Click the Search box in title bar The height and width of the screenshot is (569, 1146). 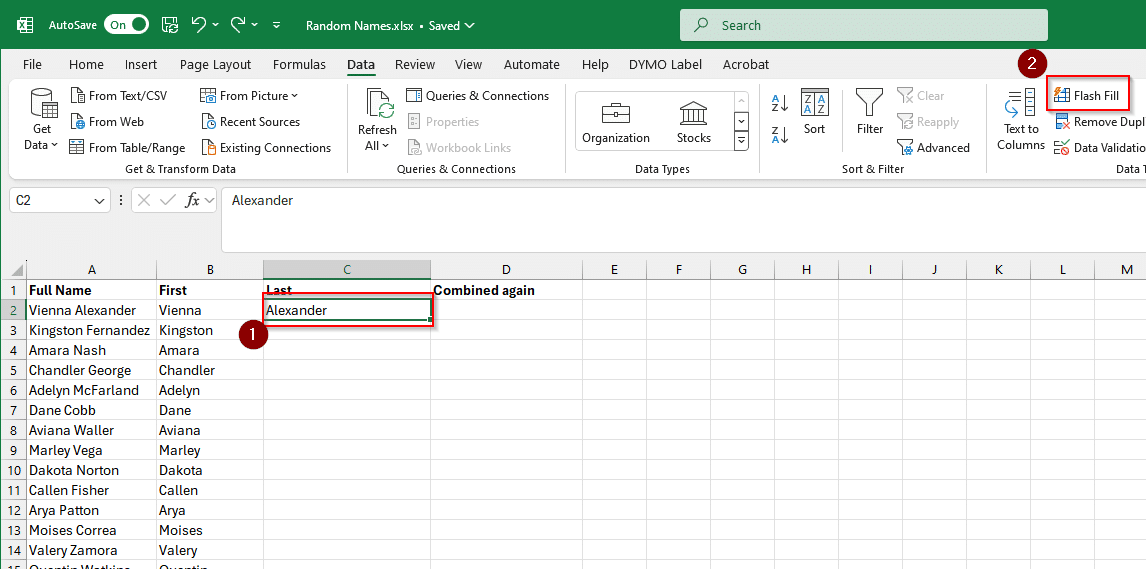coord(863,25)
